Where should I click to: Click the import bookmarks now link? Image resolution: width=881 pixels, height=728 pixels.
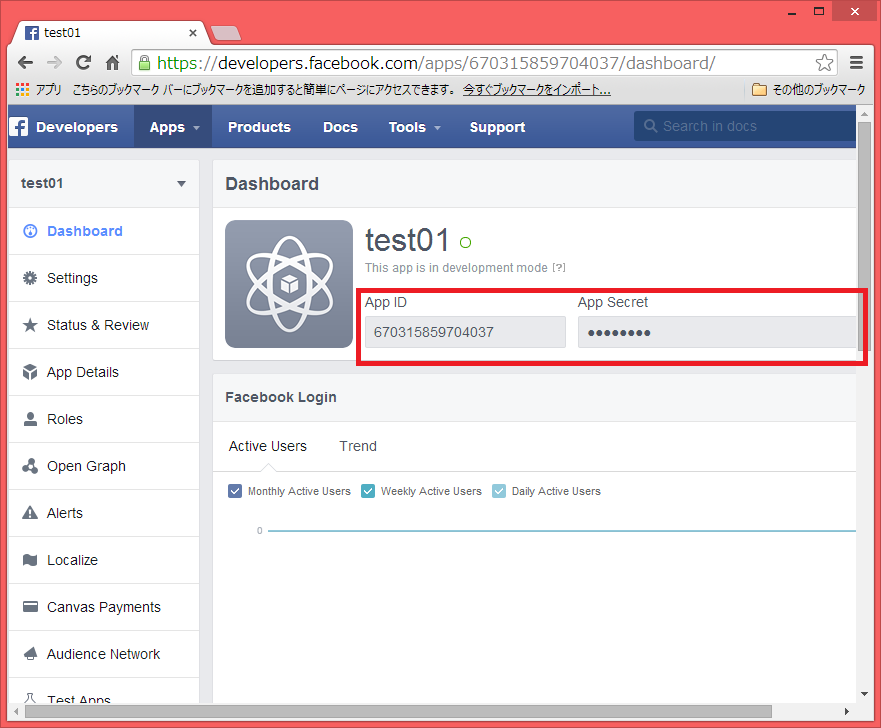[537, 90]
